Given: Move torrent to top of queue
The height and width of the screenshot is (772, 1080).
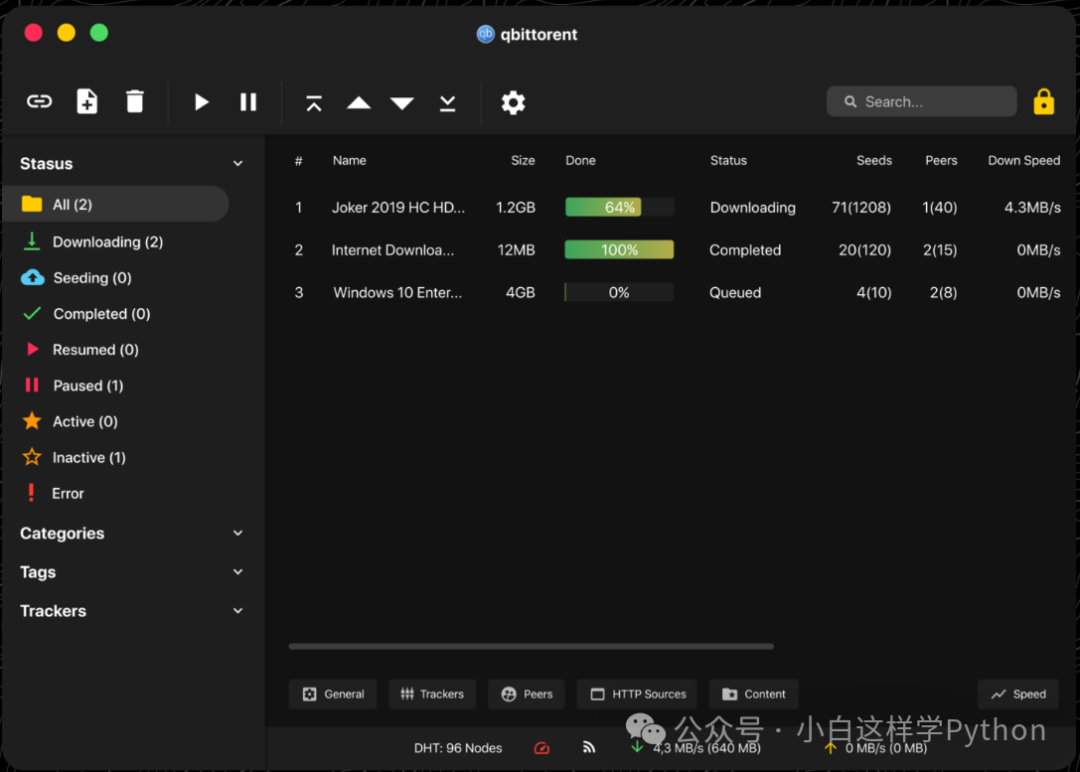Looking at the screenshot, I should (x=314, y=103).
